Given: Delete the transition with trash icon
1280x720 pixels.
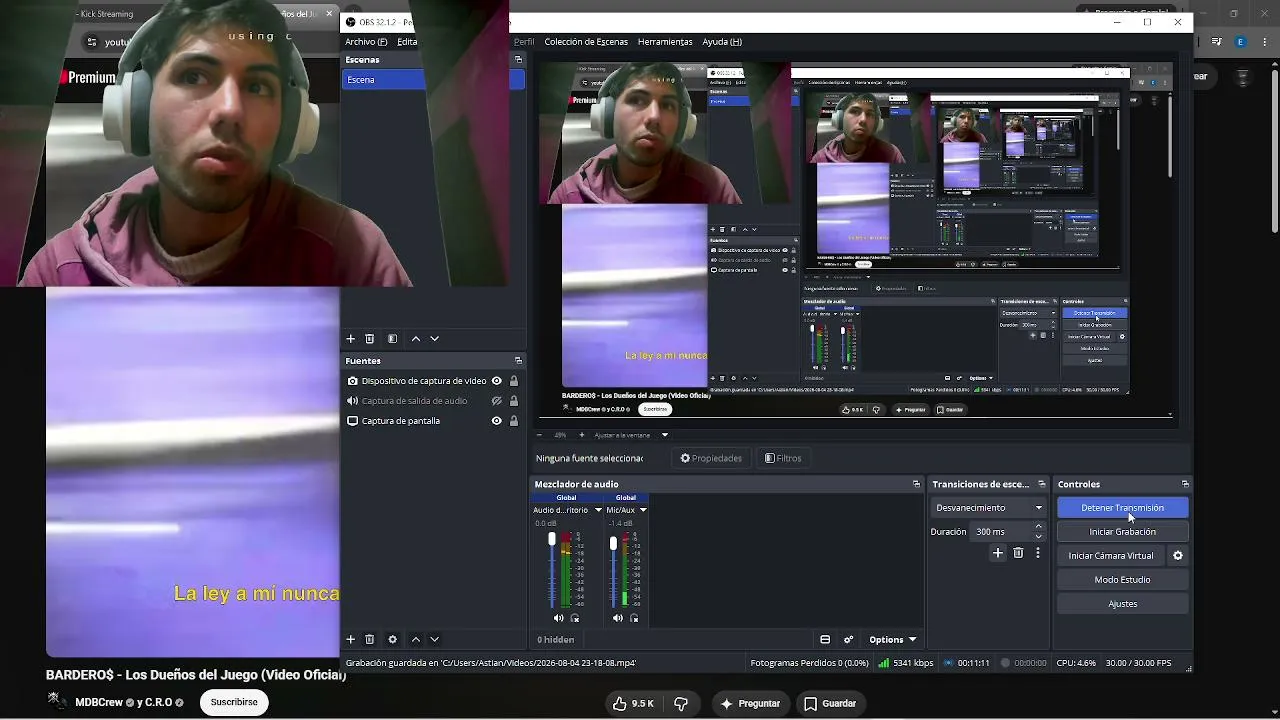Looking at the screenshot, I should click(x=1018, y=553).
